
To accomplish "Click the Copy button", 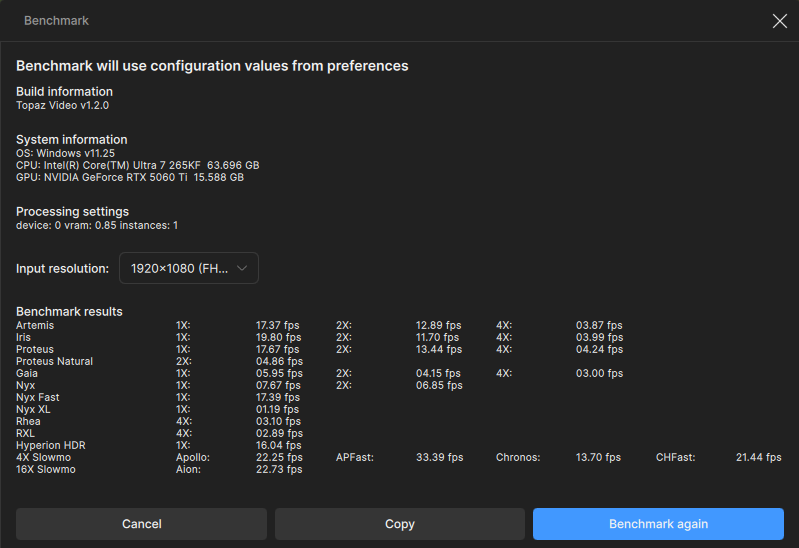I will [400, 524].
